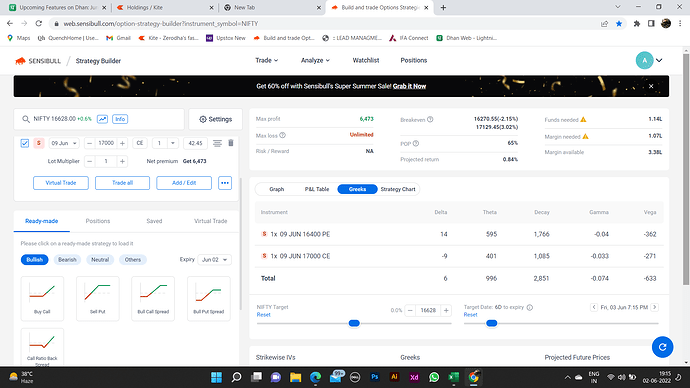The width and height of the screenshot is (690, 388).
Task: Open the three-dots more options button
Action: click(x=225, y=183)
